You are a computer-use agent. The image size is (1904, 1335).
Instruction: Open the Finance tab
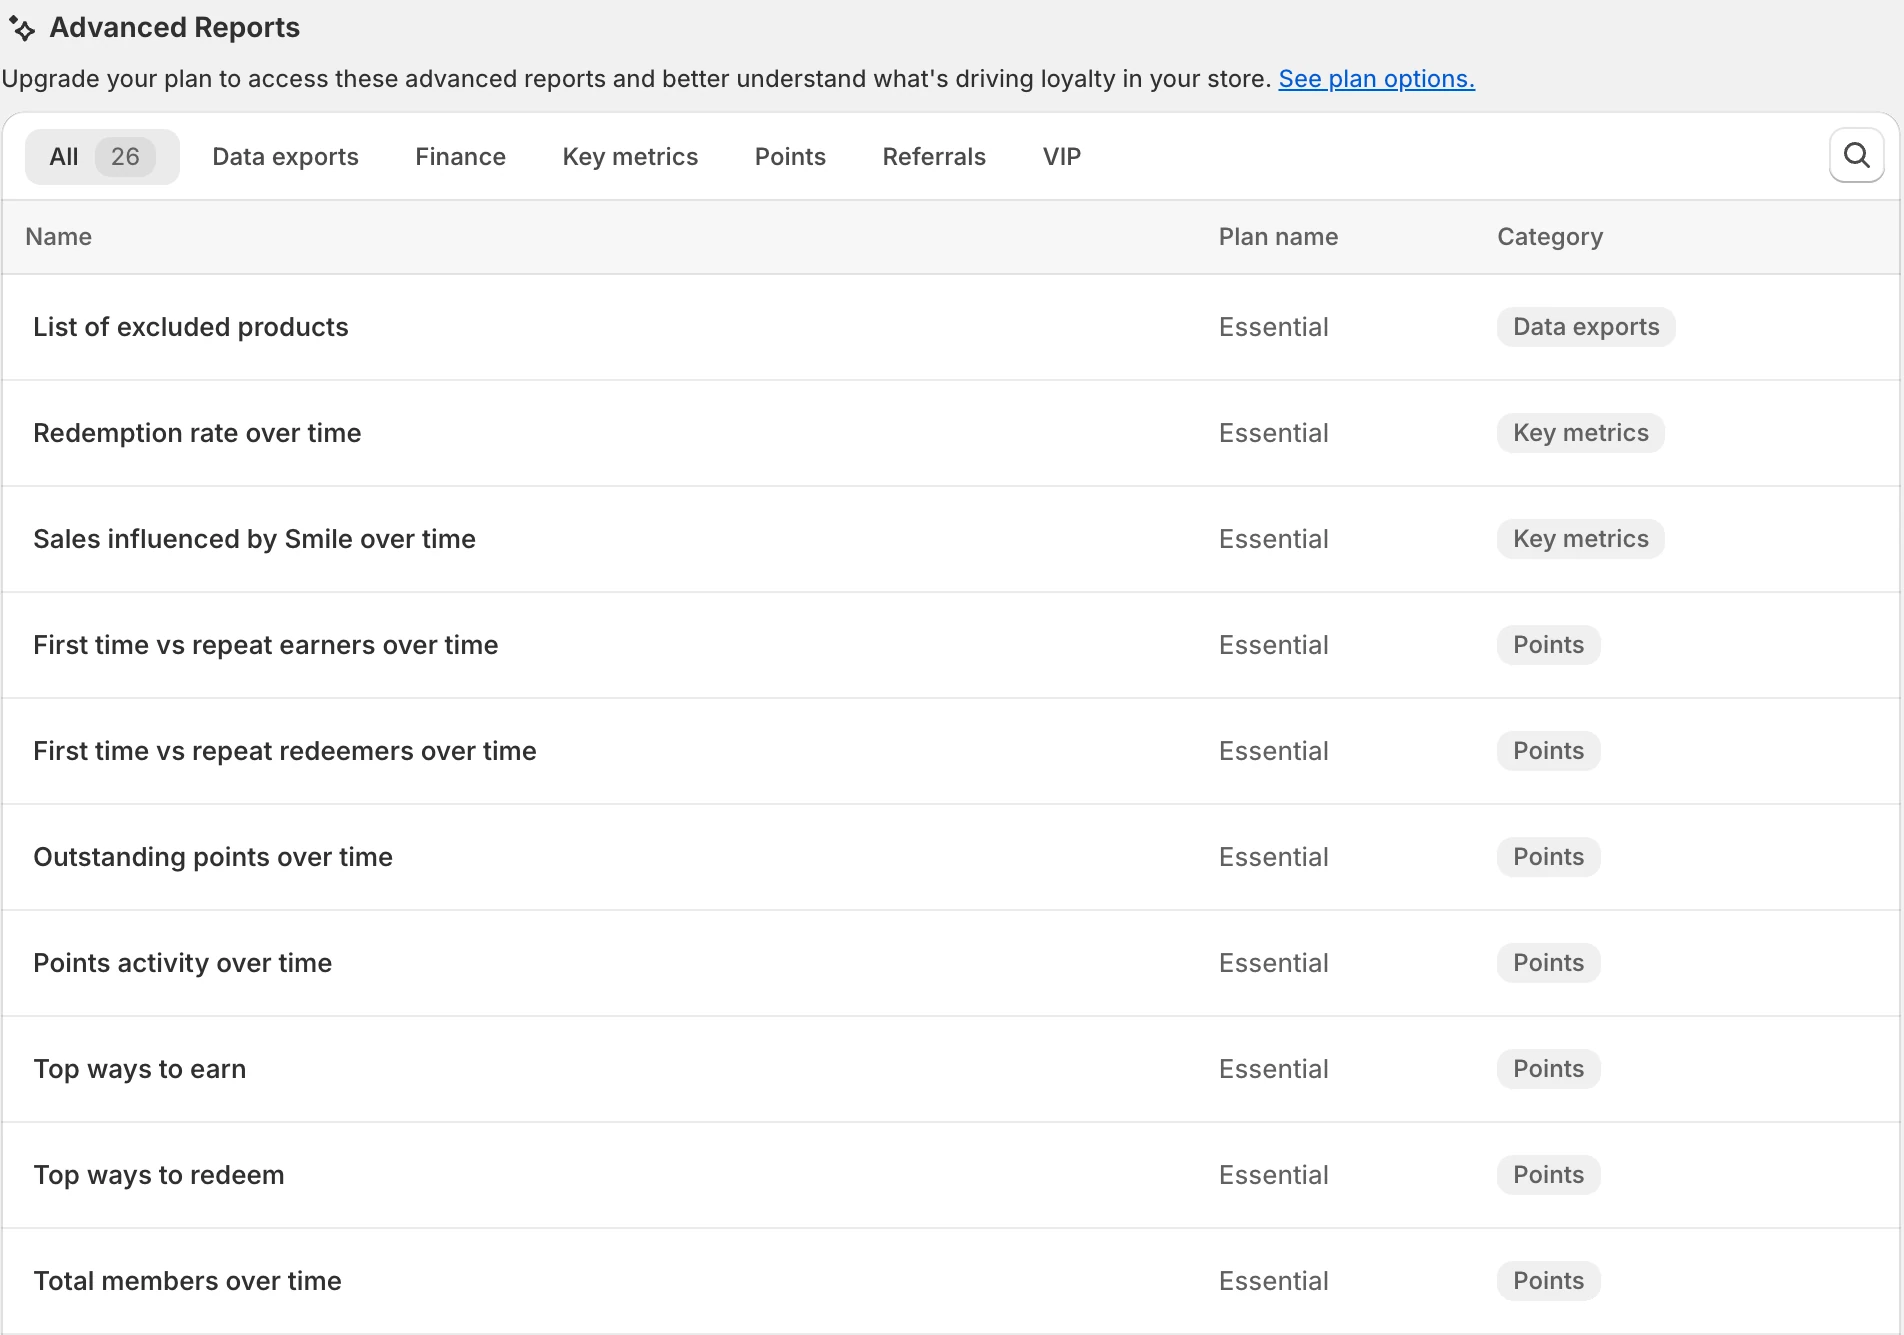[x=460, y=157]
